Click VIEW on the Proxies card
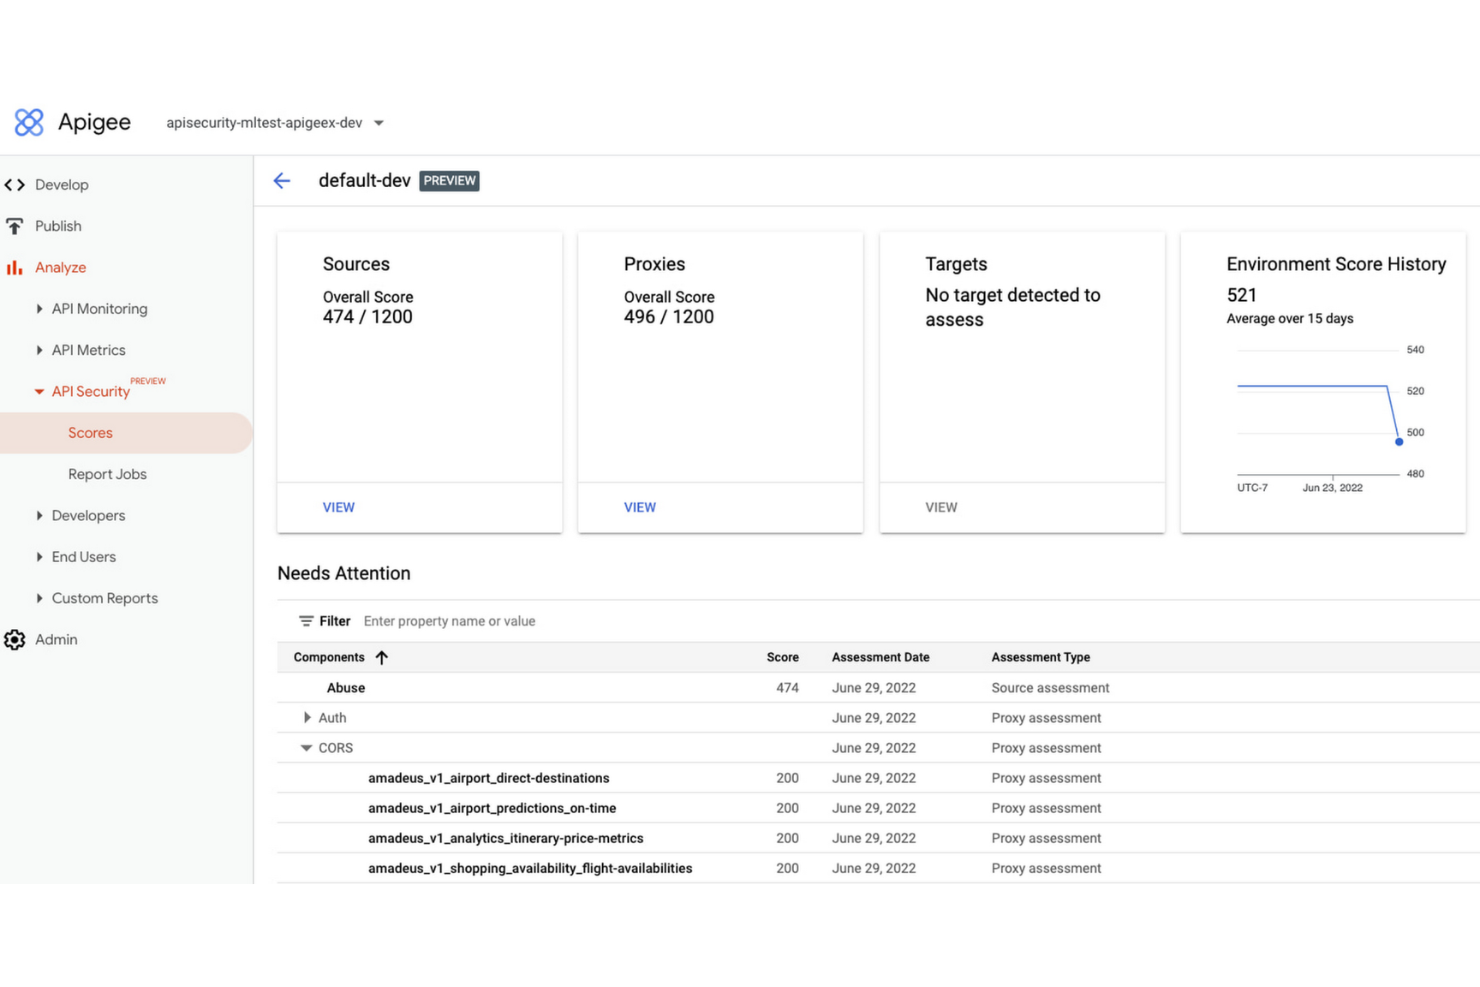Screen dimensions: 1480x987 (x=640, y=508)
